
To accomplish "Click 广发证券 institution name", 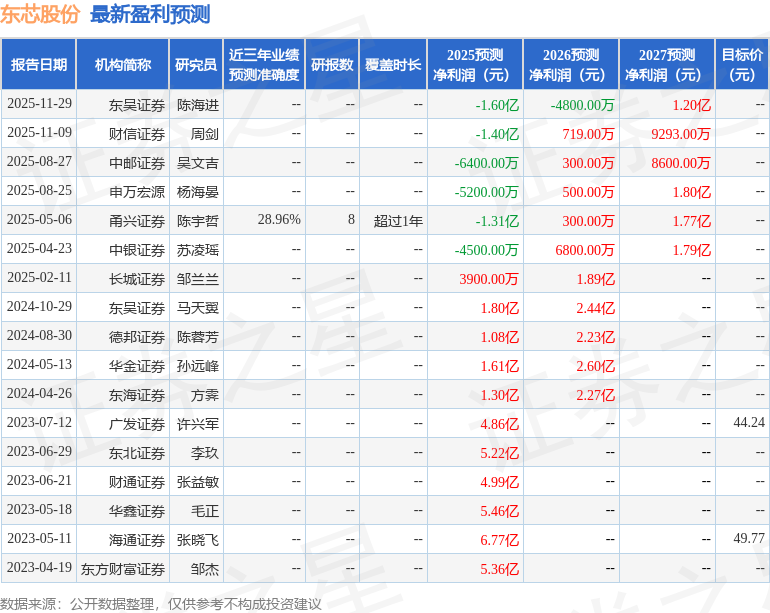I will click(137, 424).
